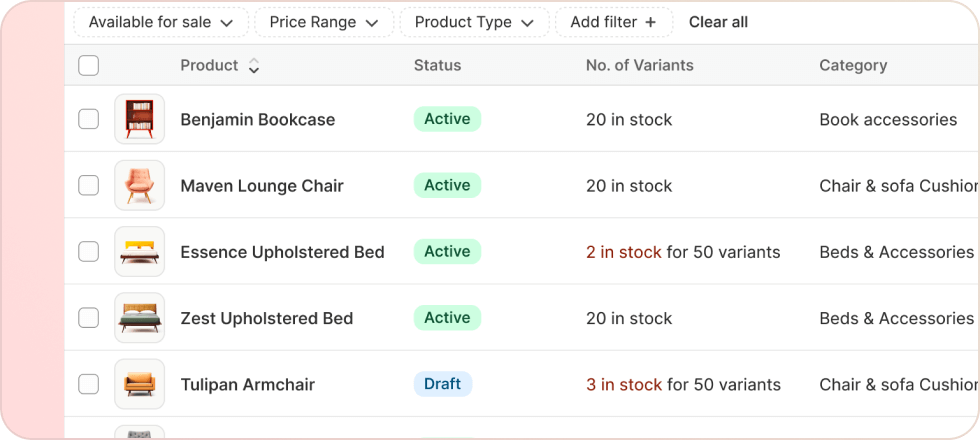980x440 pixels.
Task: Click the Category column header
Action: (x=852, y=66)
